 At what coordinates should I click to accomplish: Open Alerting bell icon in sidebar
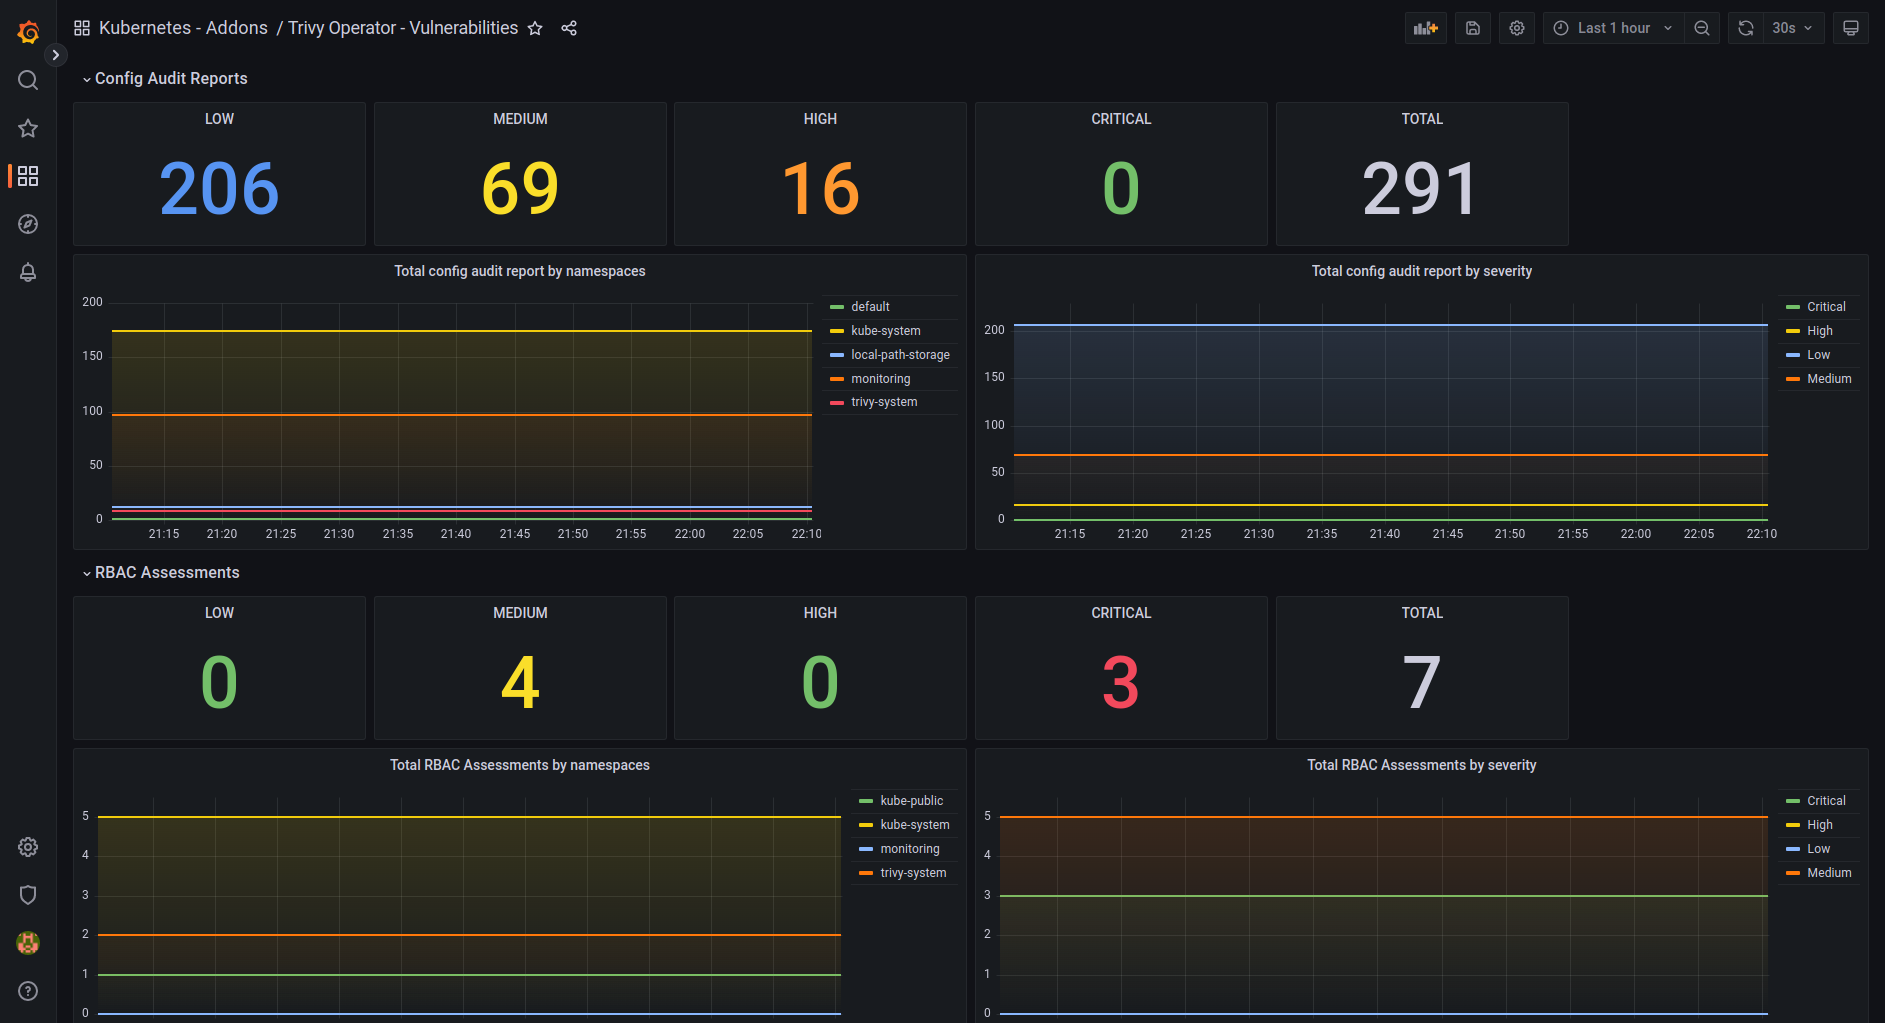pyautogui.click(x=28, y=272)
